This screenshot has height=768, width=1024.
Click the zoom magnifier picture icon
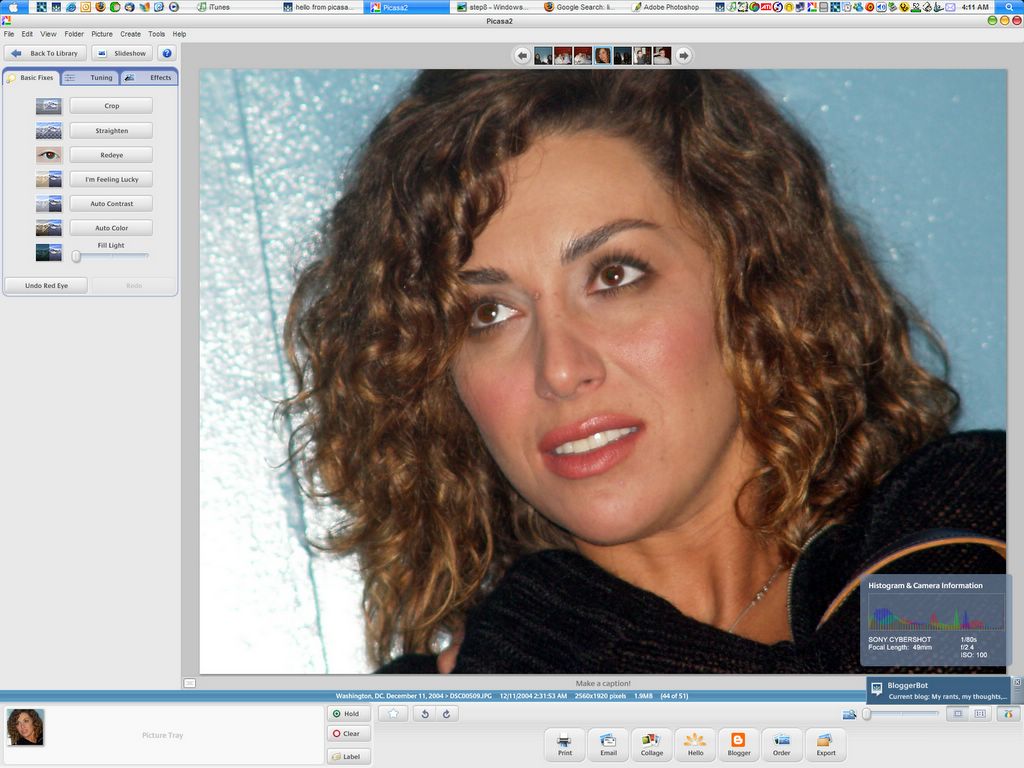coord(849,714)
